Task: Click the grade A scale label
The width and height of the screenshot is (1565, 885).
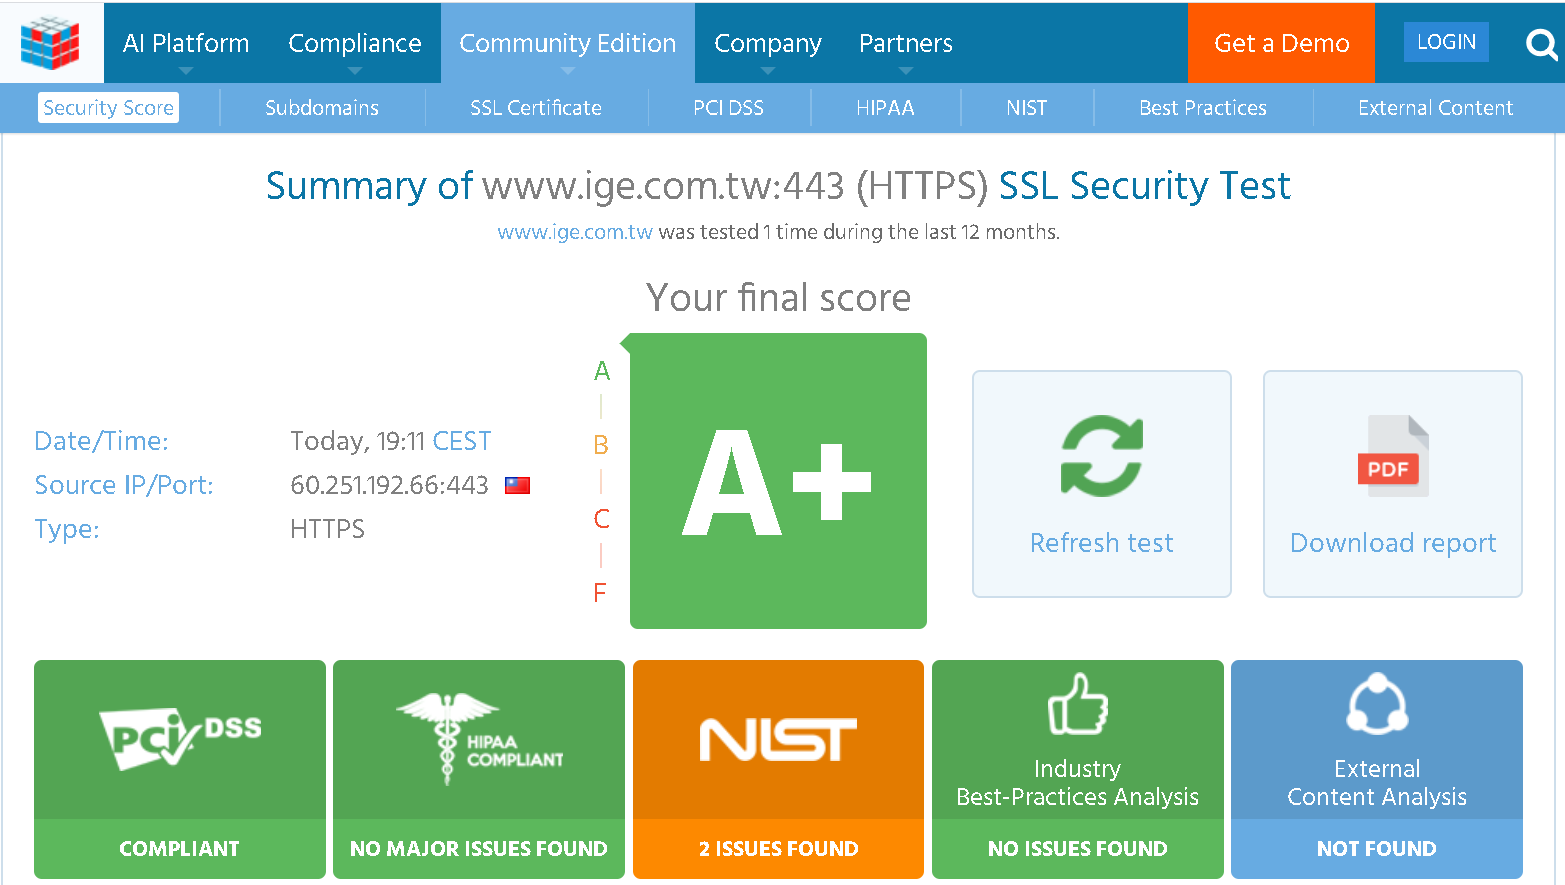Action: [x=602, y=371]
